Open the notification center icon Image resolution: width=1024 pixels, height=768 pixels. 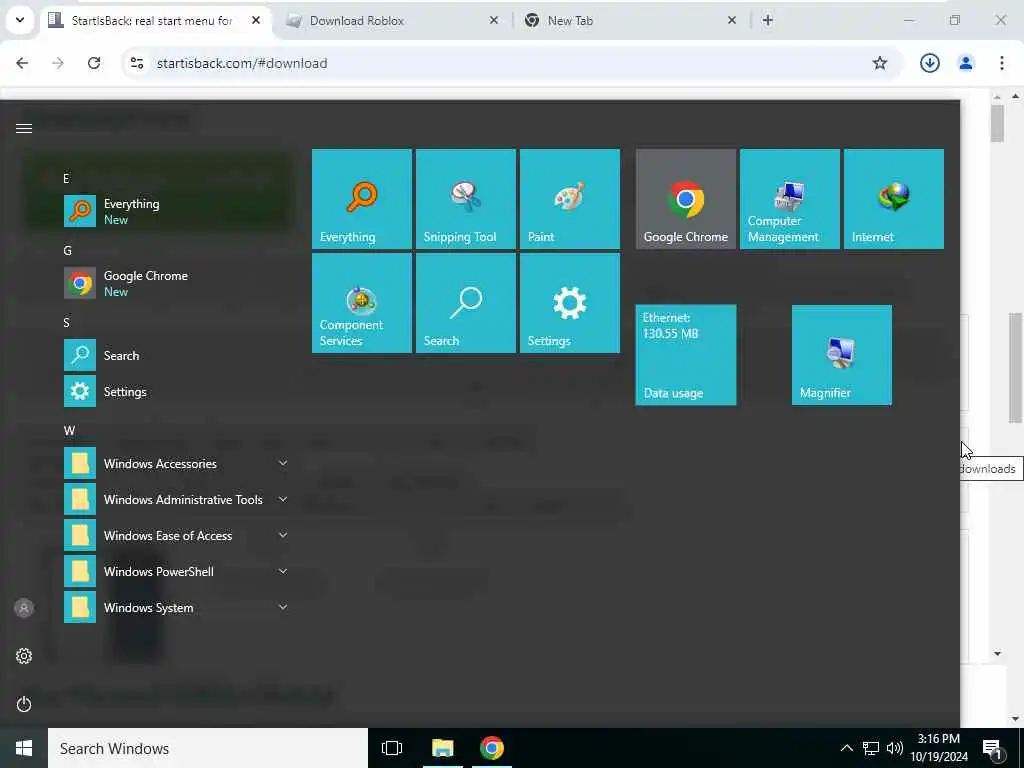coord(992,749)
